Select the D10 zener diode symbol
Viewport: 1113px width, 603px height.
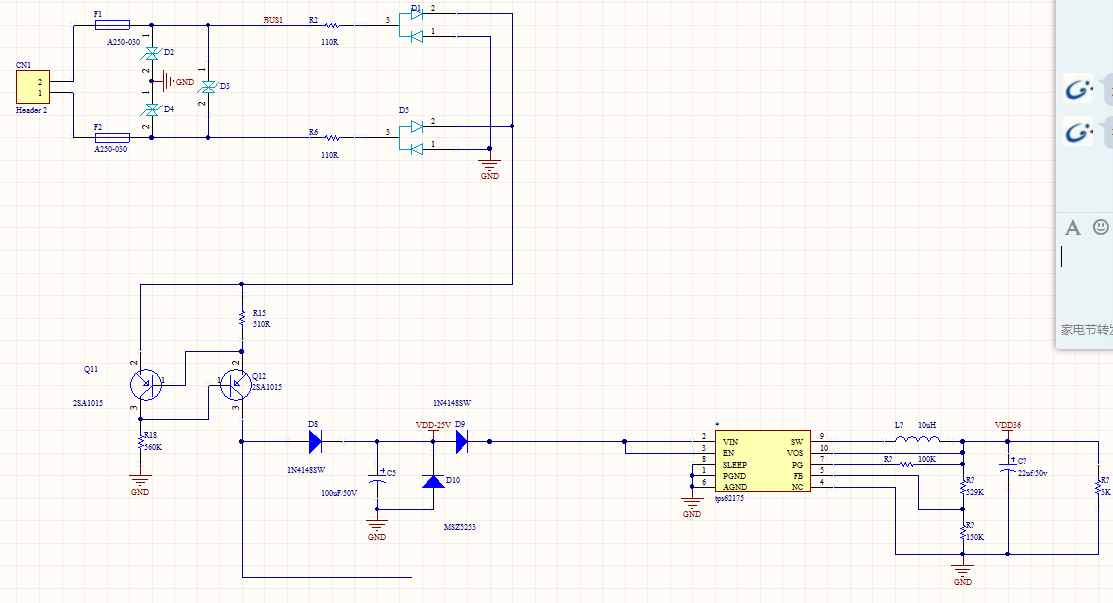pos(433,482)
